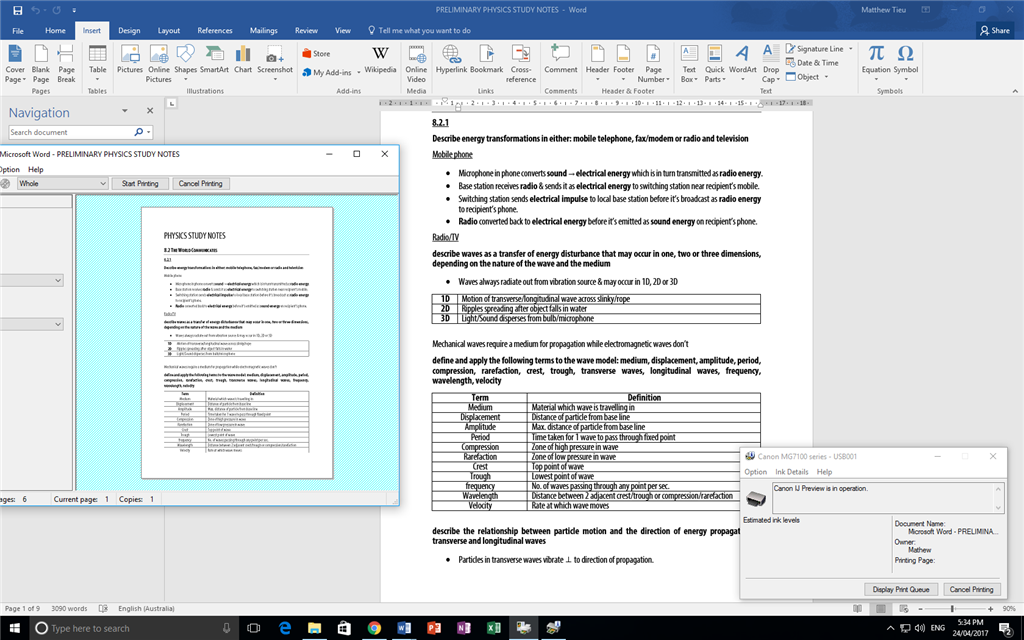The width and height of the screenshot is (1024, 640).
Task: Open the Wikipedia add-in
Action: 380,59
